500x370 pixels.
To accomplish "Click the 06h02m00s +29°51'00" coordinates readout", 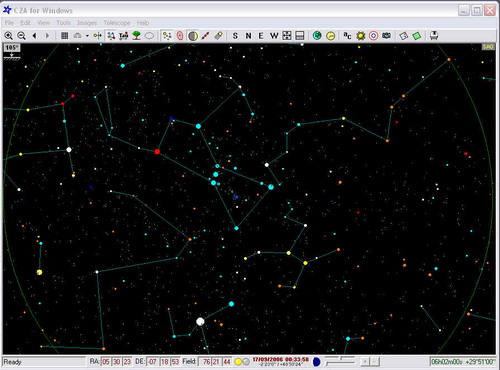I will [x=463, y=362].
